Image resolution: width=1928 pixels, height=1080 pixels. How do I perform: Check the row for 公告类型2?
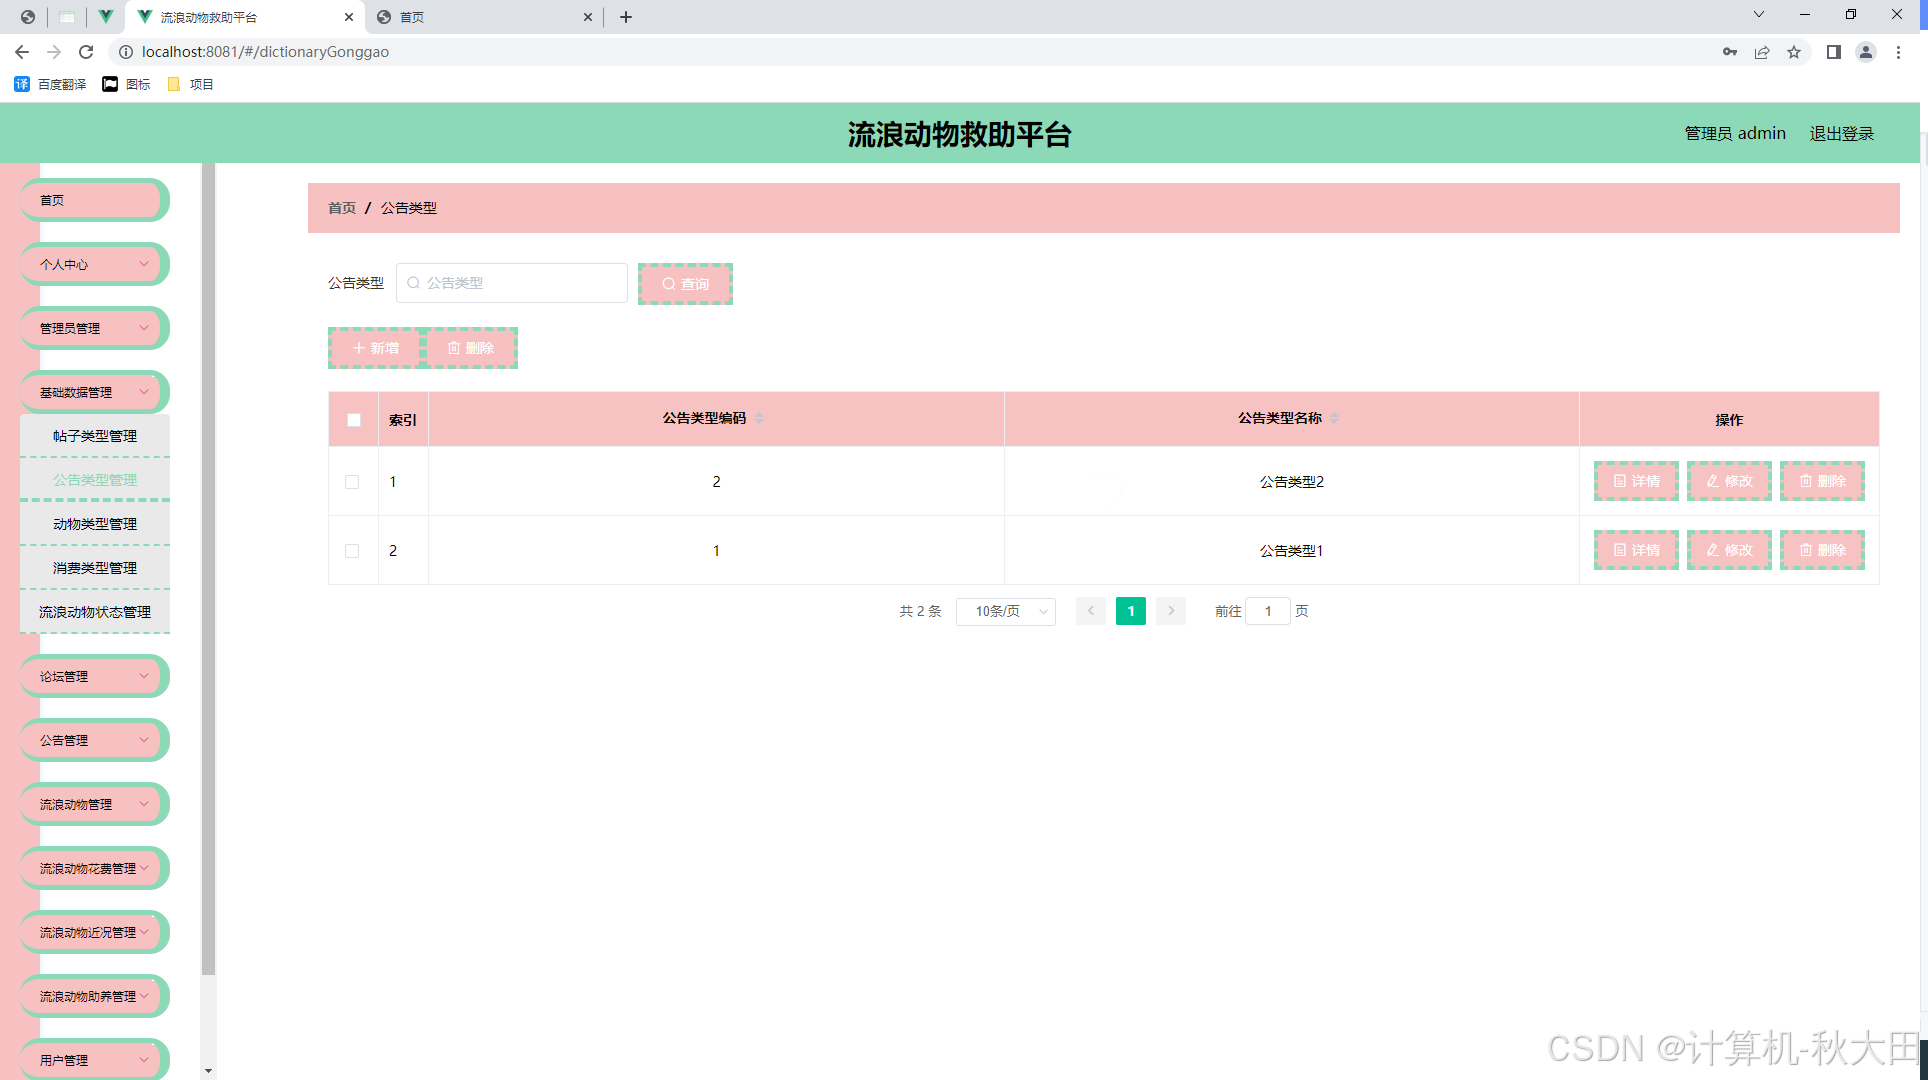[352, 482]
